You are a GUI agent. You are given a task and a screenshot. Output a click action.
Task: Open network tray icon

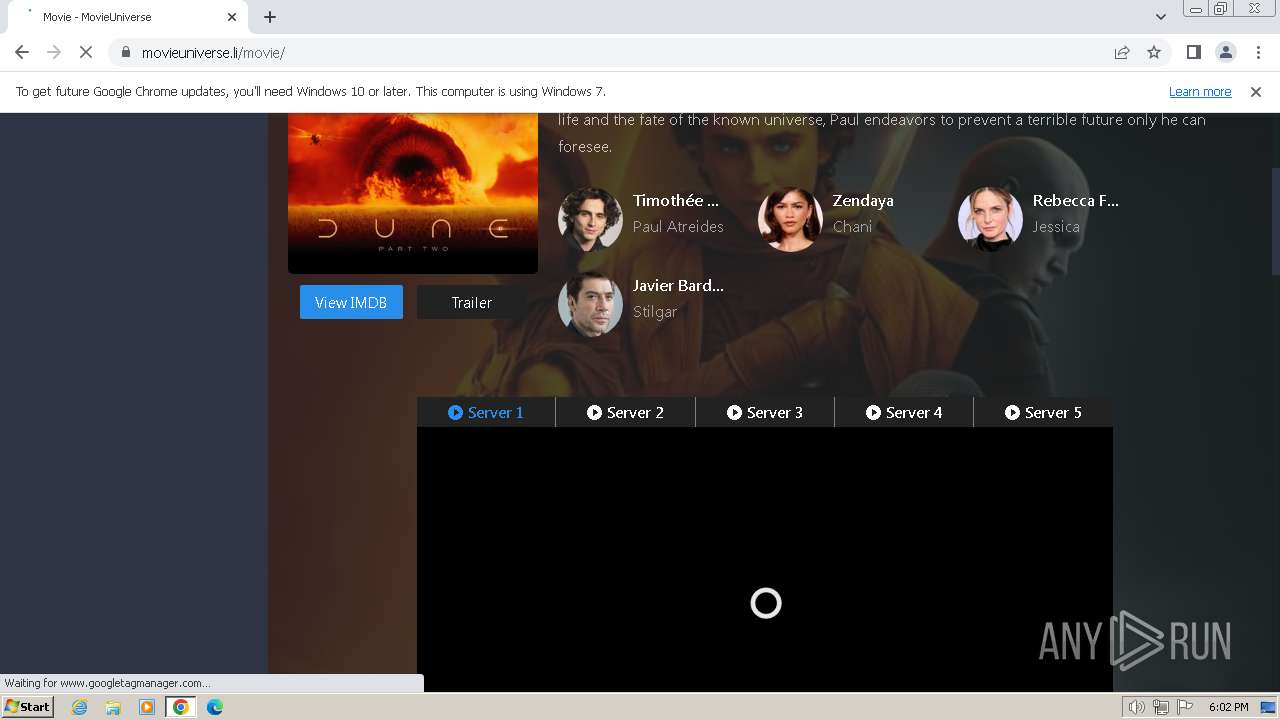coord(1161,707)
